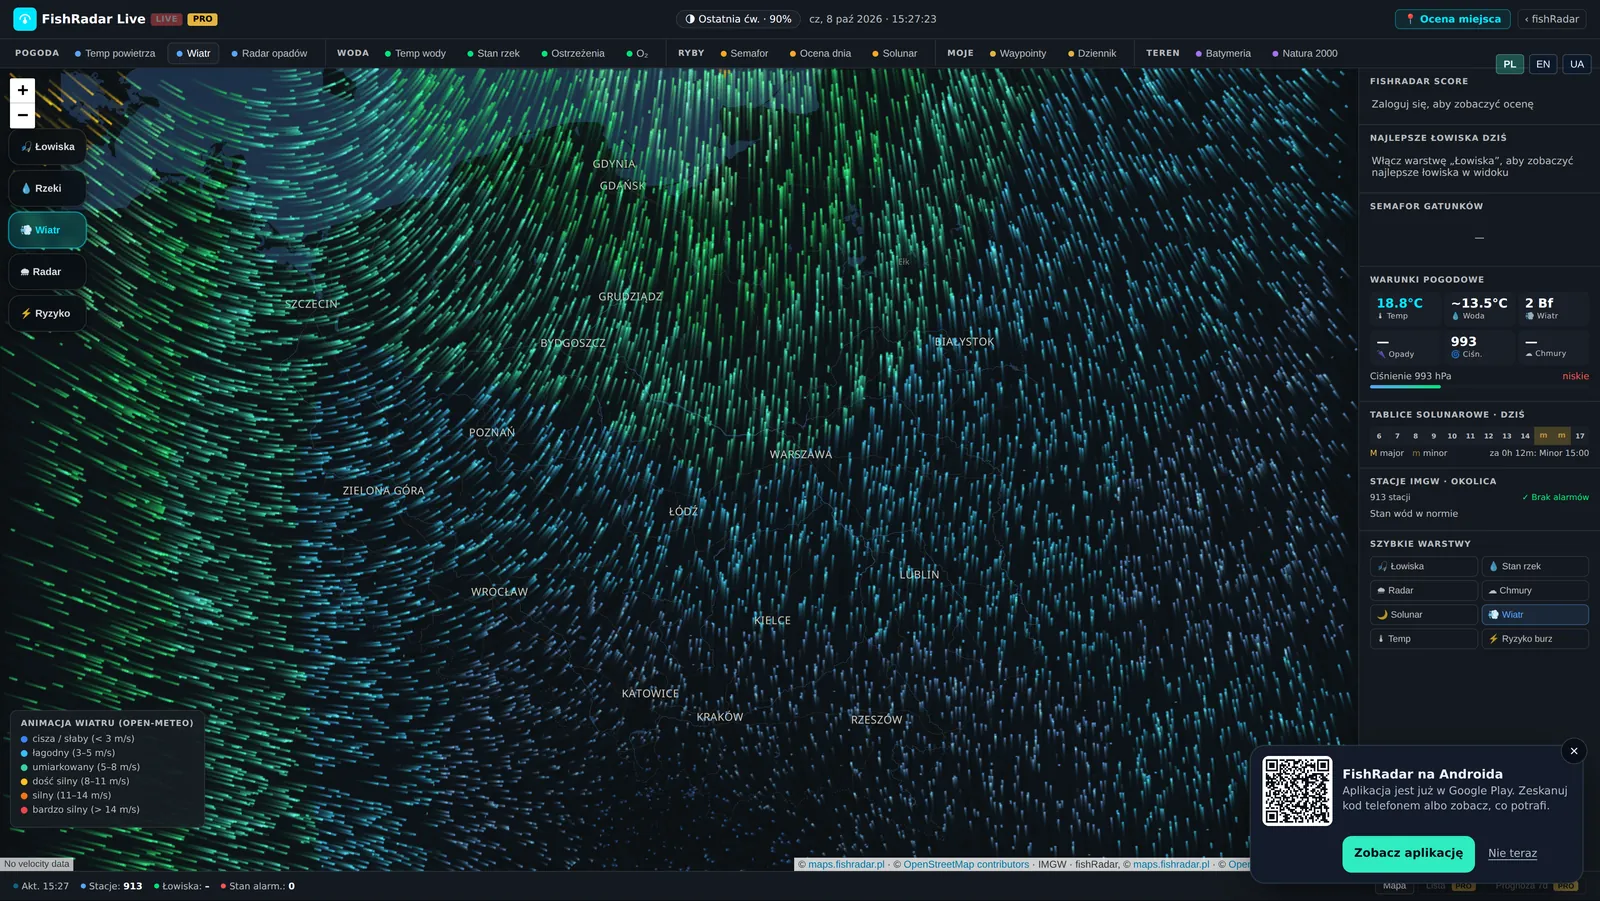Enable Chmury in Szybkie warstwy
This screenshot has height=901, width=1600.
(1535, 590)
